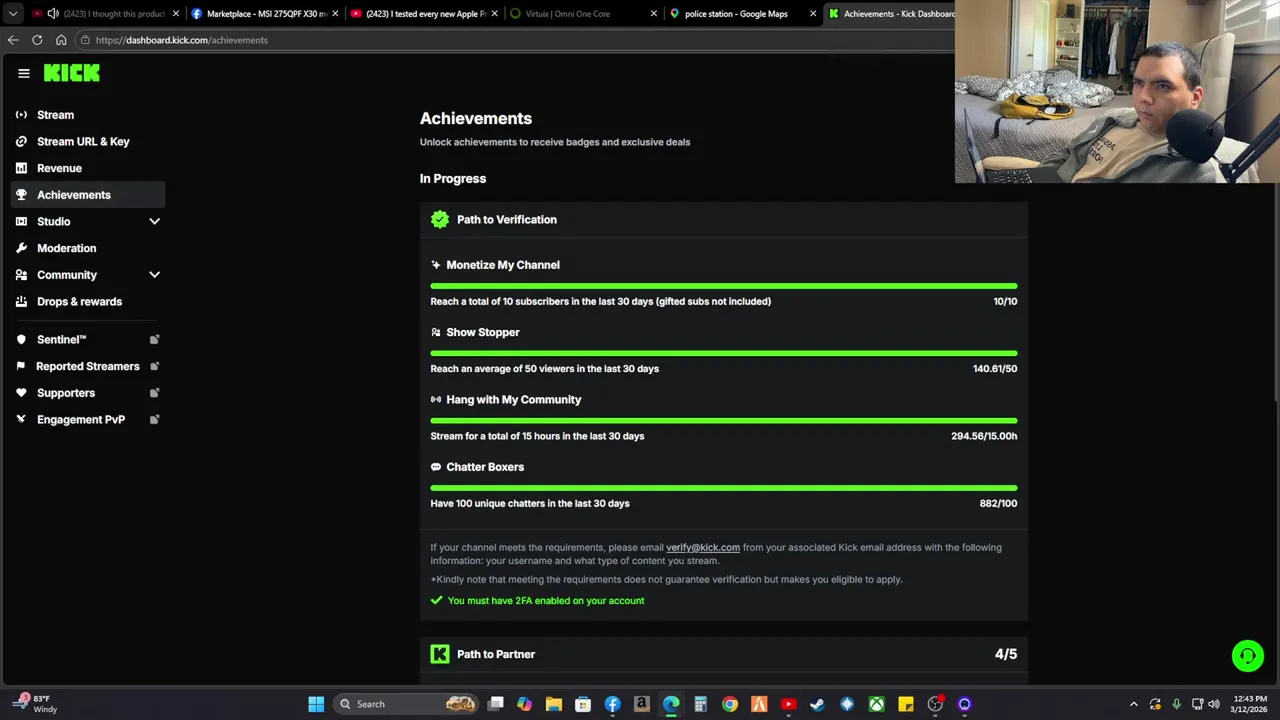The width and height of the screenshot is (1280, 720).
Task: Click the taskbar clock and date
Action: [1250, 704]
